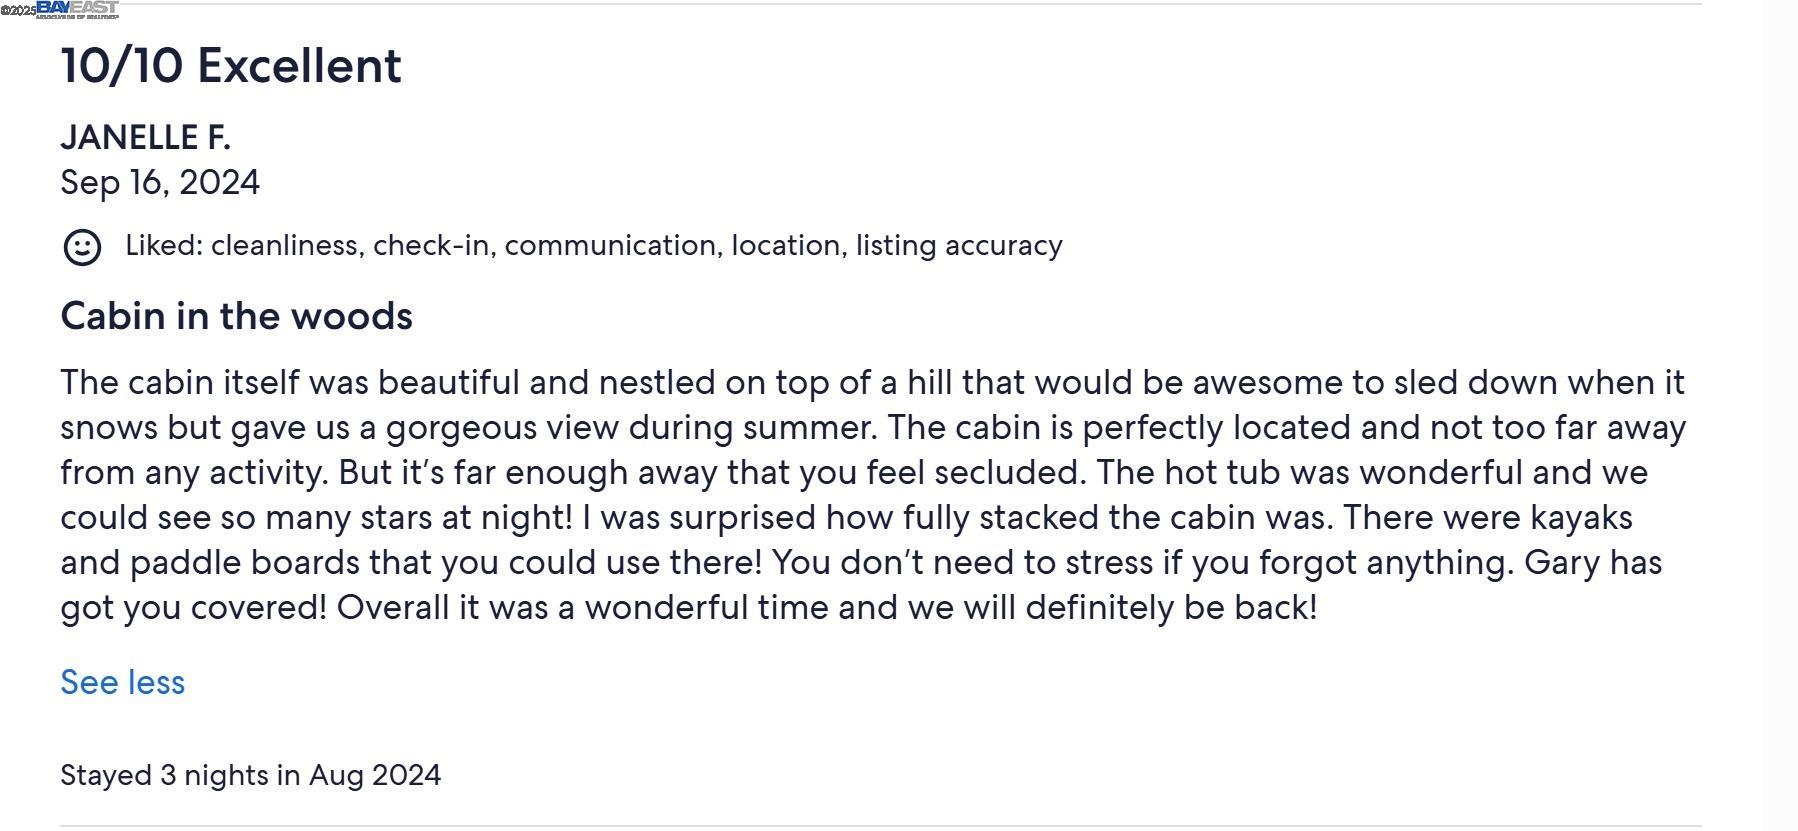This screenshot has height=831, width=1798.
Task: Click the smiley face icon beside Liked
Action: pyautogui.click(x=82, y=247)
